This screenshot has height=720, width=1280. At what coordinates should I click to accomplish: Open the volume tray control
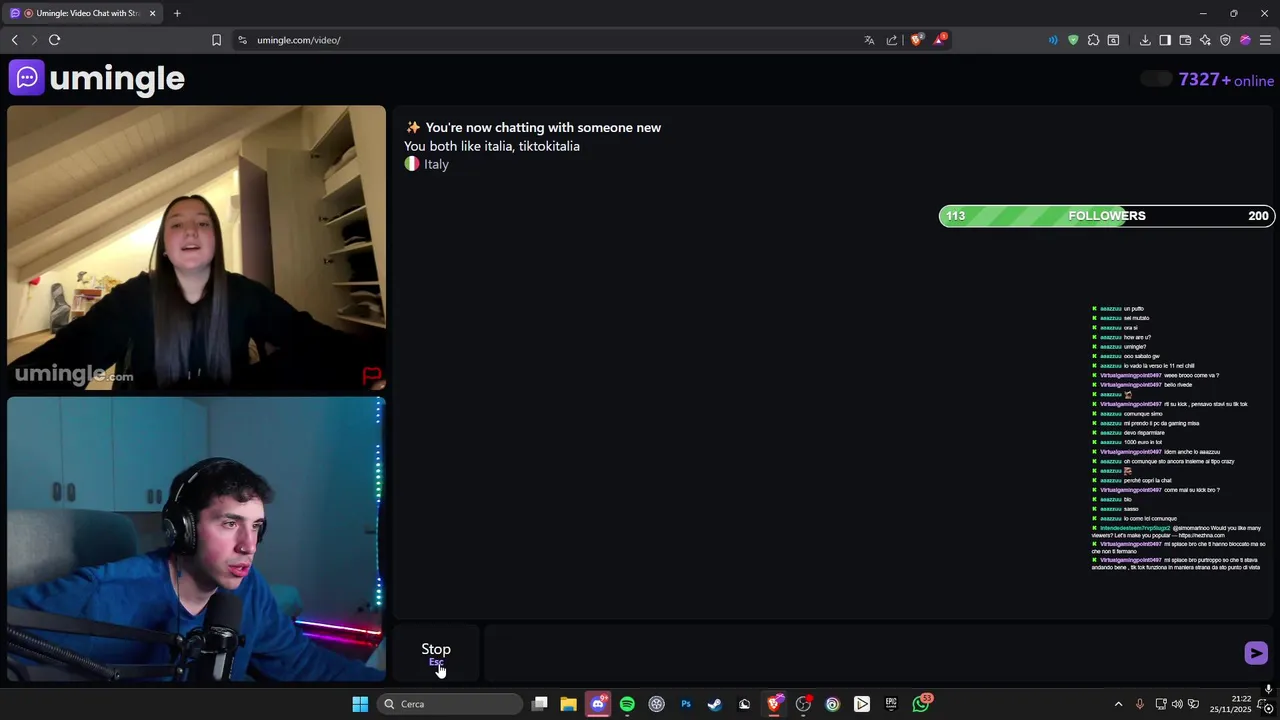[x=1177, y=704]
